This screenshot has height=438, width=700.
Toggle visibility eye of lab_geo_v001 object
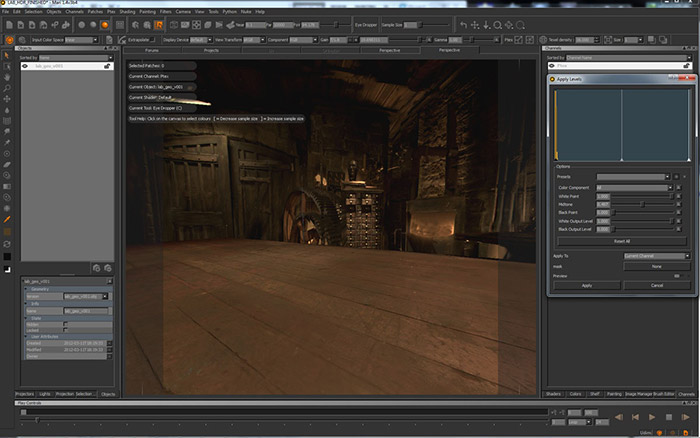(25, 66)
